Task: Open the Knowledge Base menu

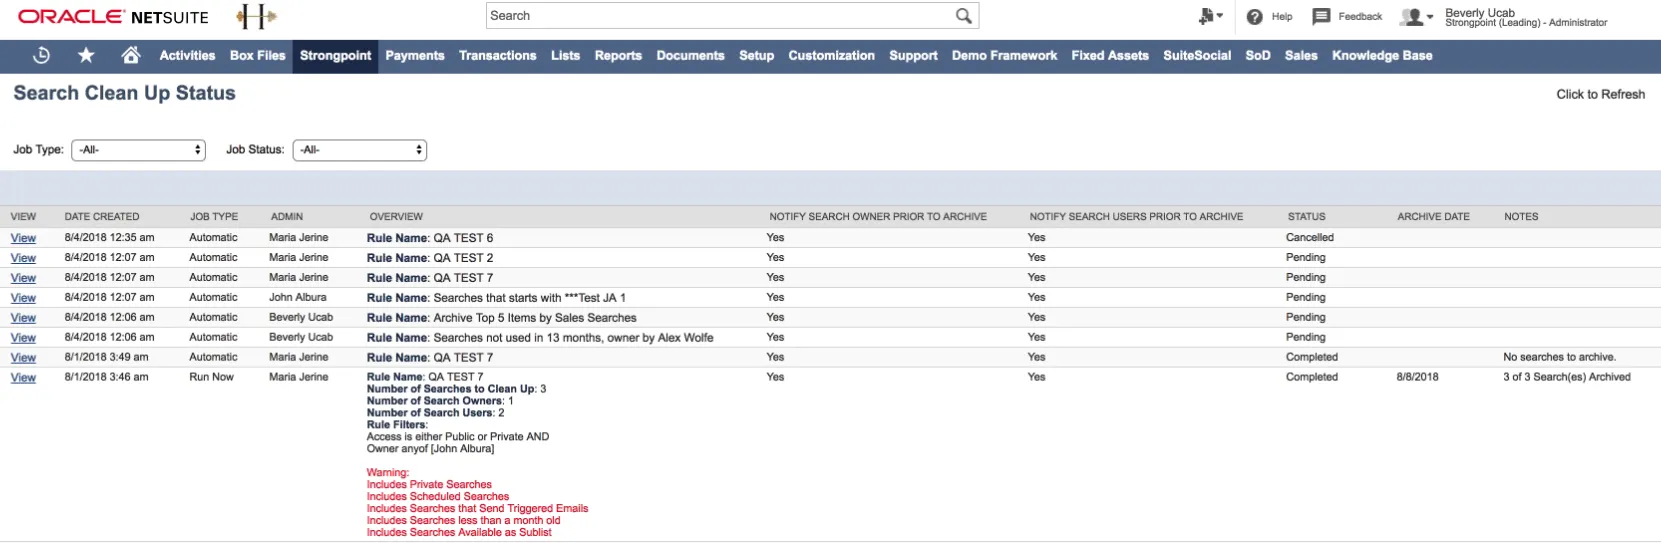Action: 1382,56
